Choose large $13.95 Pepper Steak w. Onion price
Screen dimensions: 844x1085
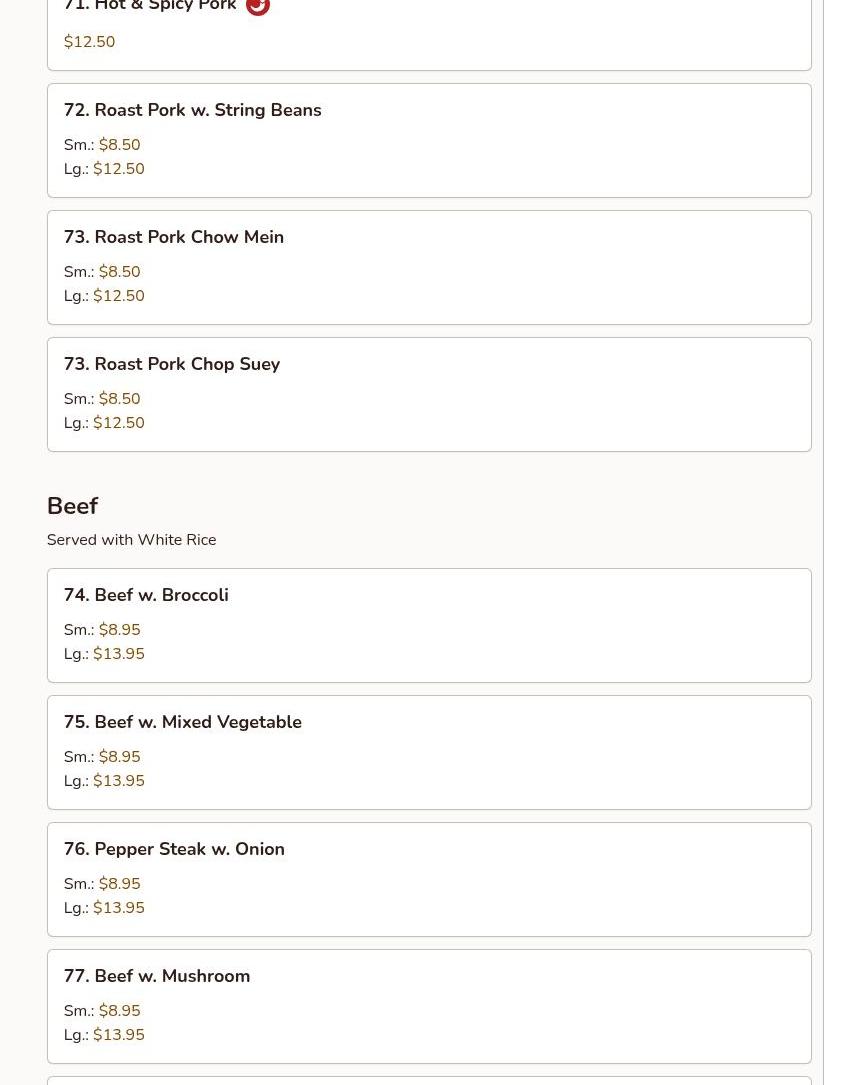pyautogui.click(x=118, y=908)
